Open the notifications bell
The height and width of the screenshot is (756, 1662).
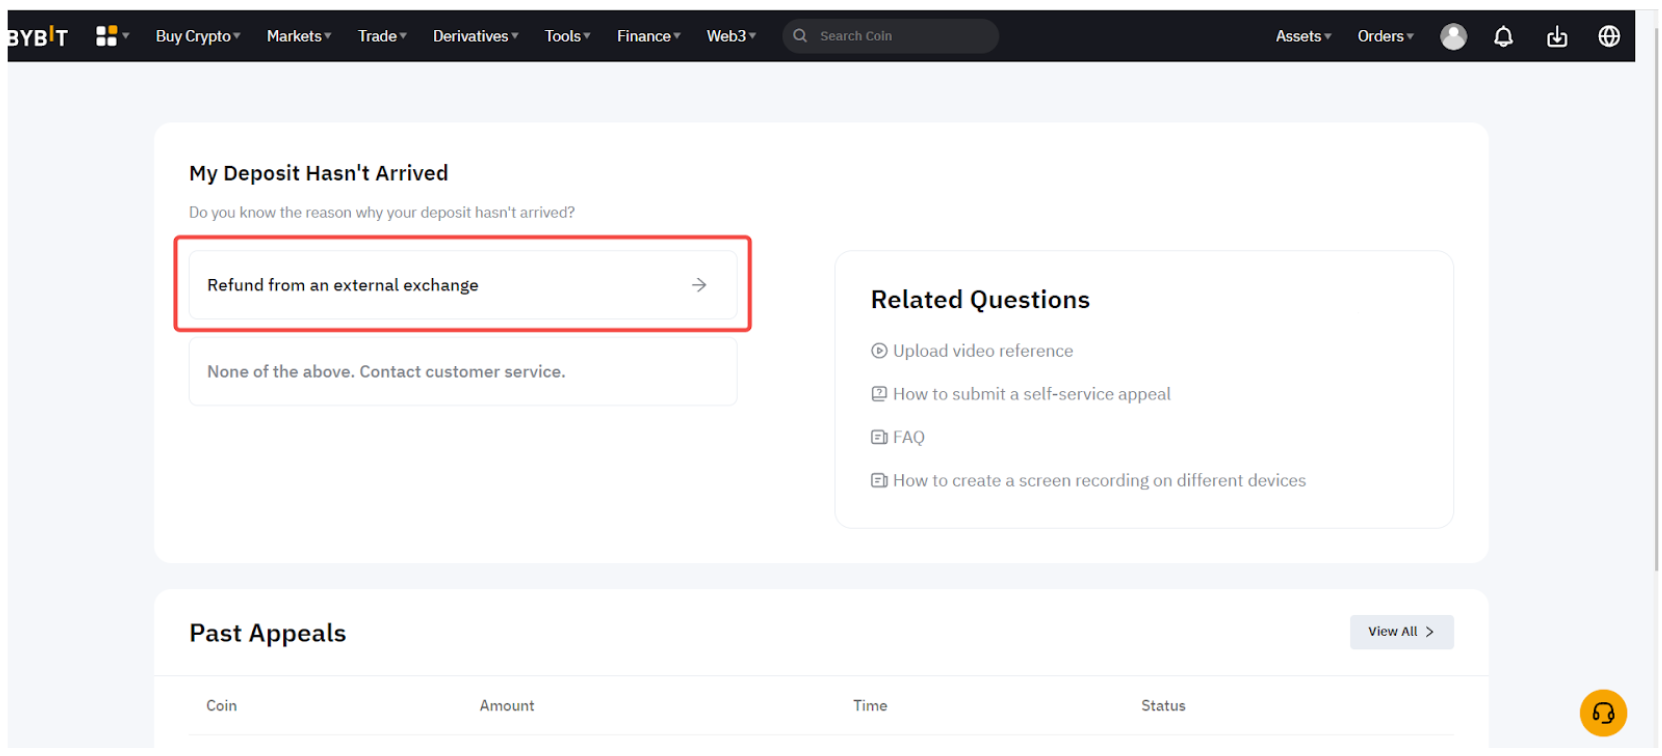1502,37
